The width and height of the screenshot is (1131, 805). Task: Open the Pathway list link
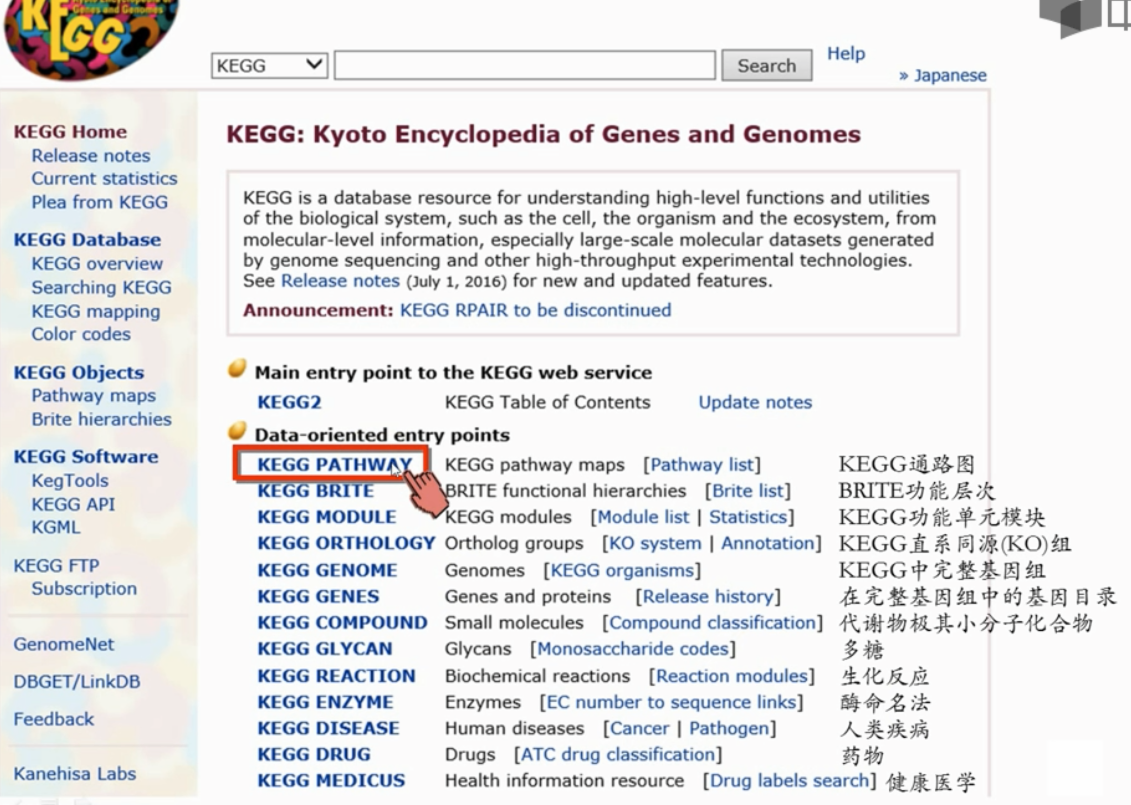[x=702, y=465]
